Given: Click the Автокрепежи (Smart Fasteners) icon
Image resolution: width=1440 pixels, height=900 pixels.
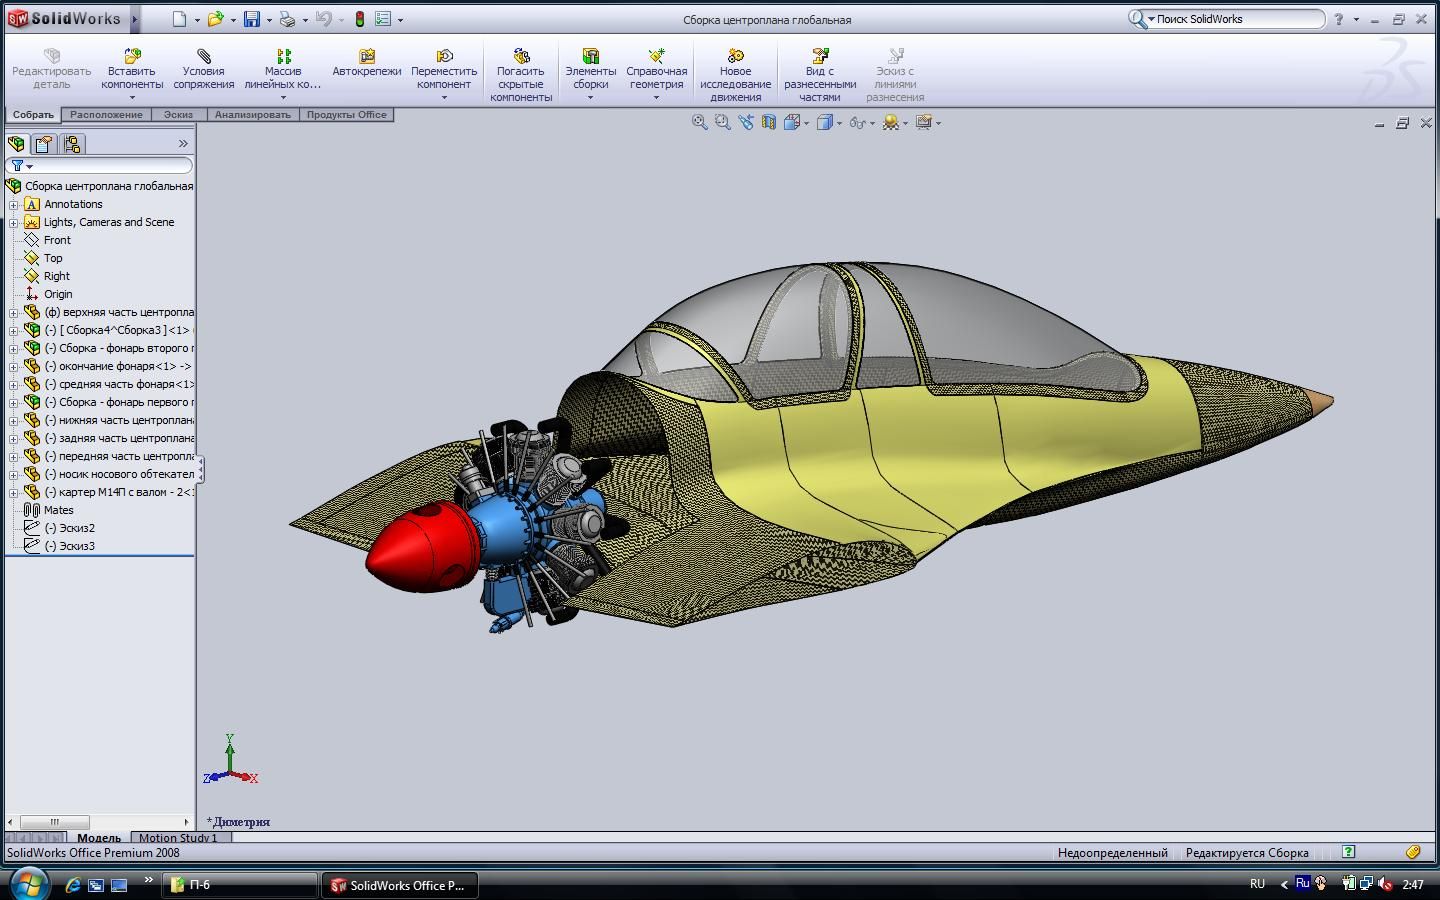Looking at the screenshot, I should [x=367, y=56].
